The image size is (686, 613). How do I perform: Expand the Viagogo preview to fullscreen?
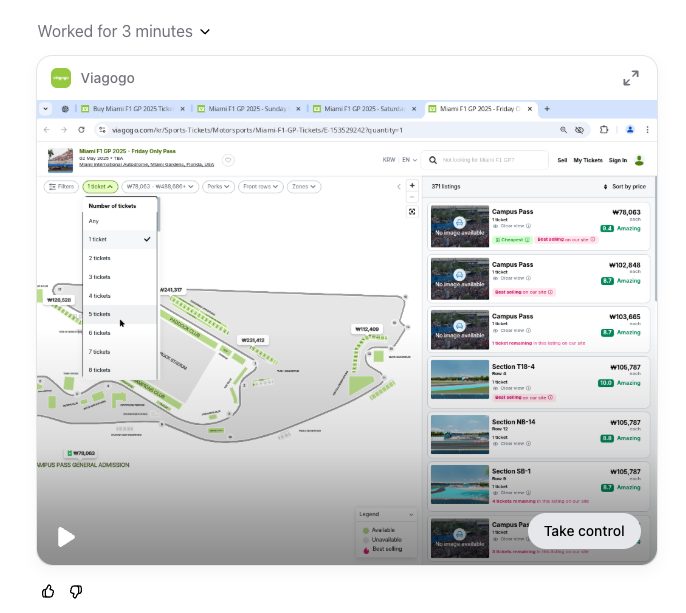(x=630, y=78)
